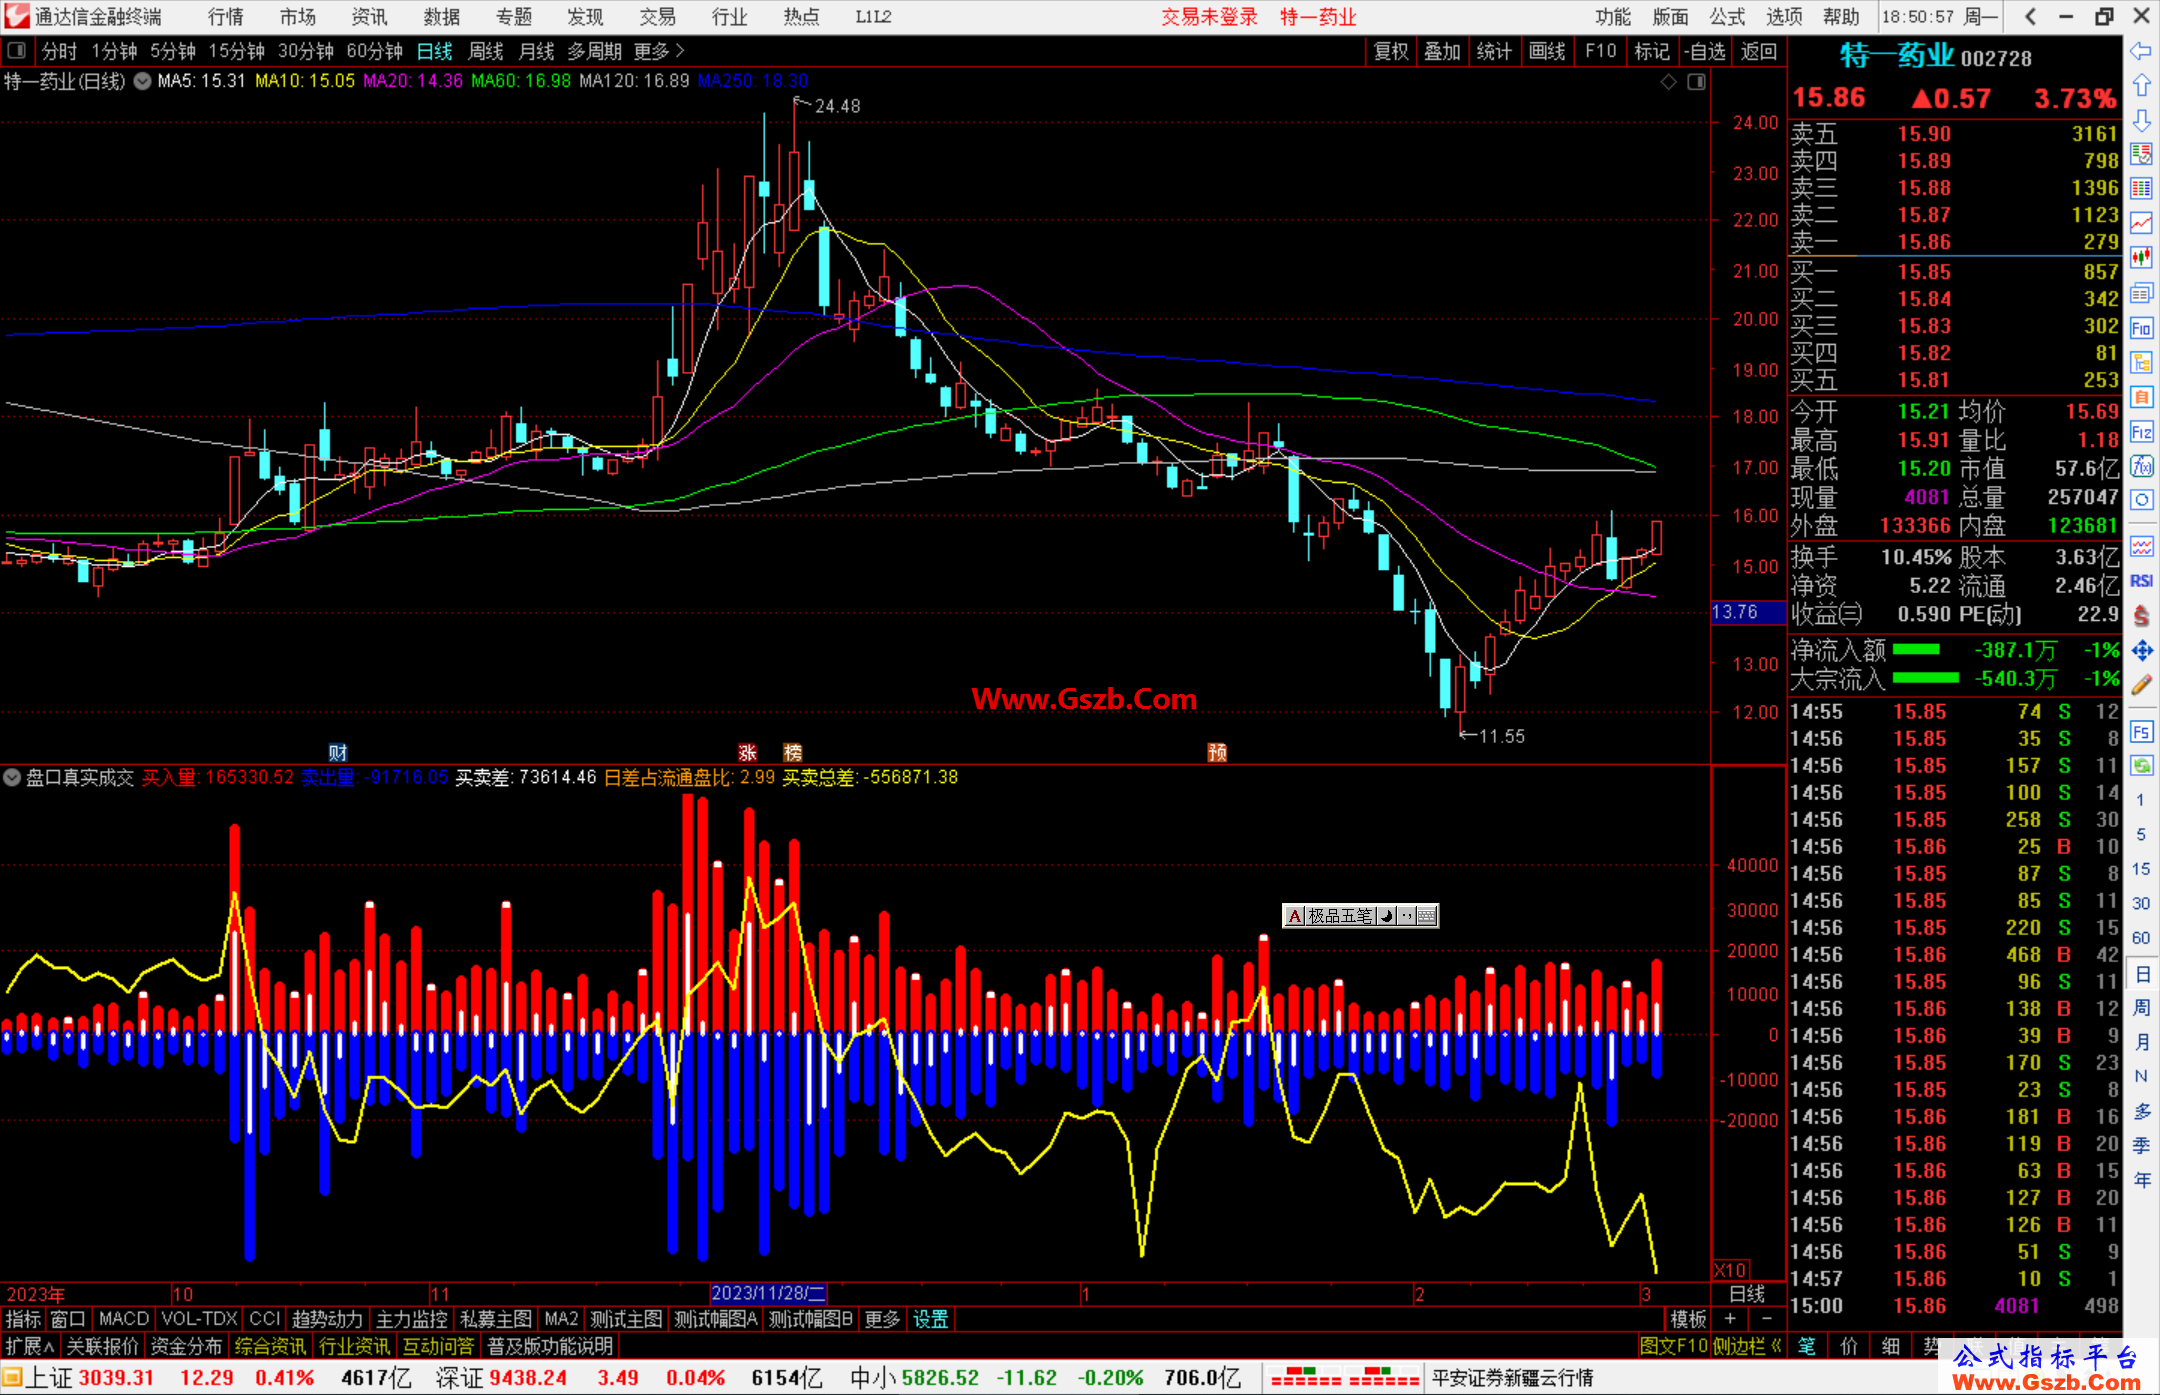This screenshot has width=2160, height=1395.
Task: Click the 上证 index value in status bar
Action: click(x=116, y=1378)
